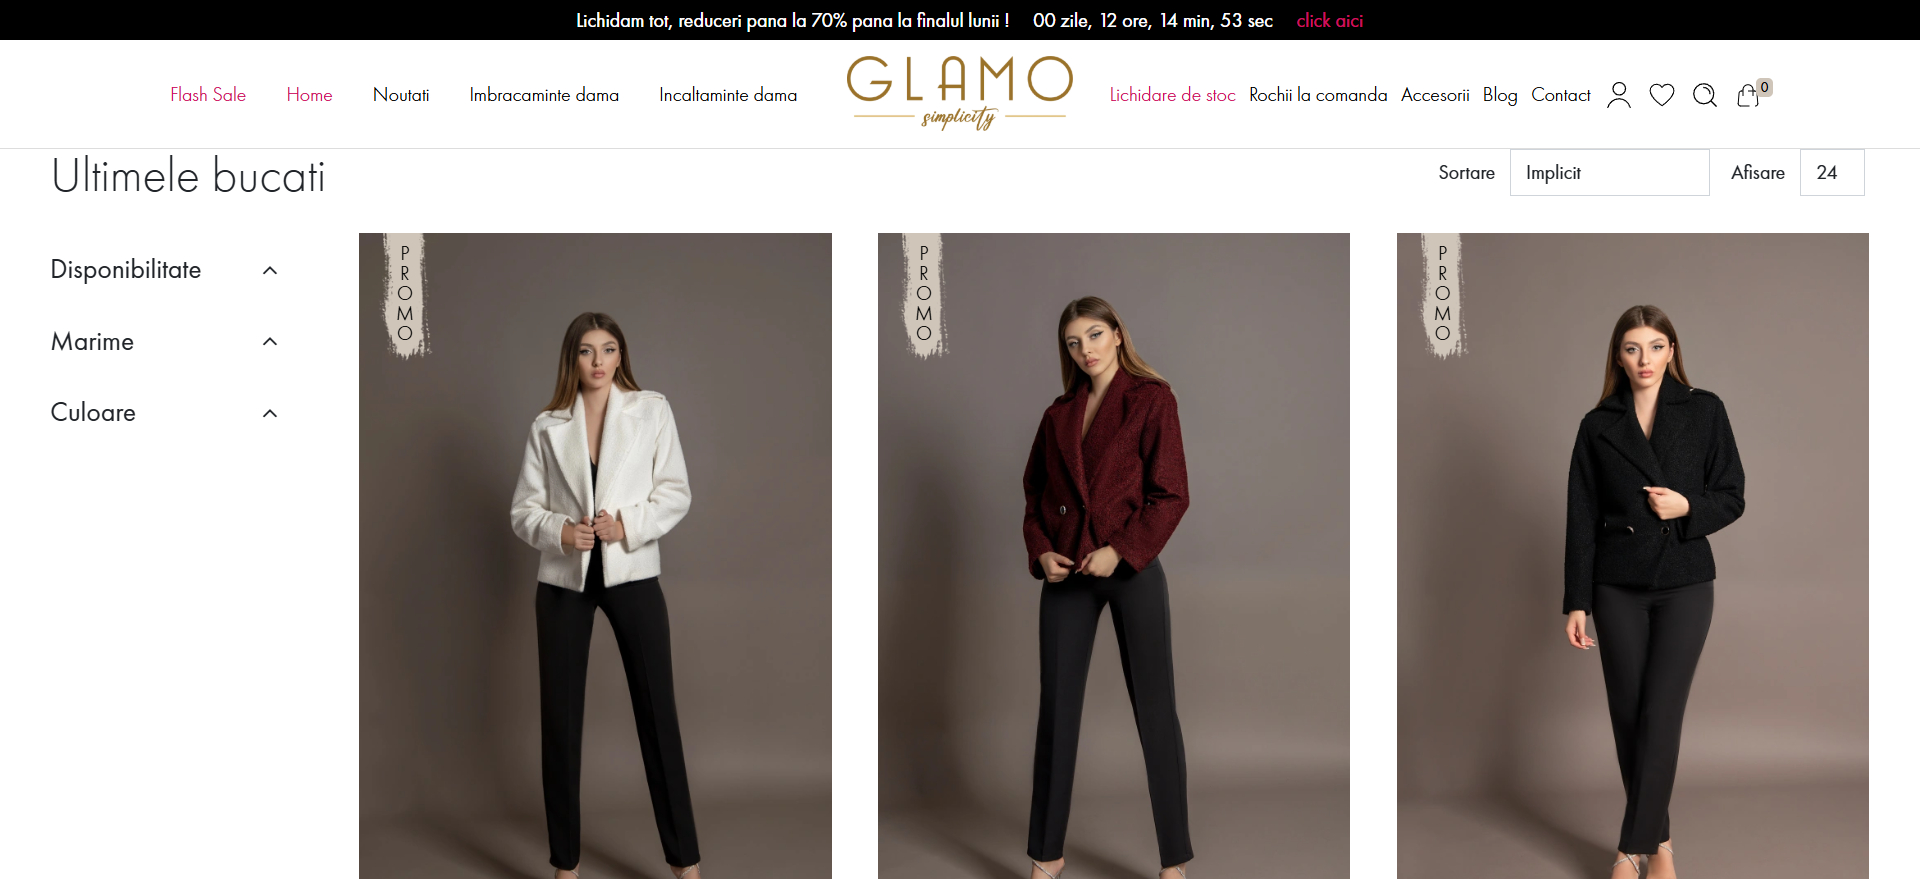Expand the Disponibilitate filter chevron

point(270,270)
